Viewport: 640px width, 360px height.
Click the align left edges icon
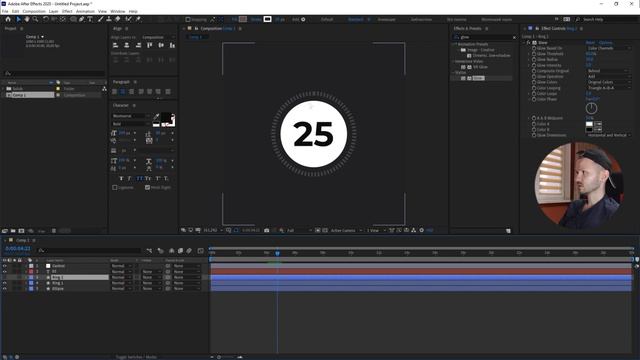point(116,45)
